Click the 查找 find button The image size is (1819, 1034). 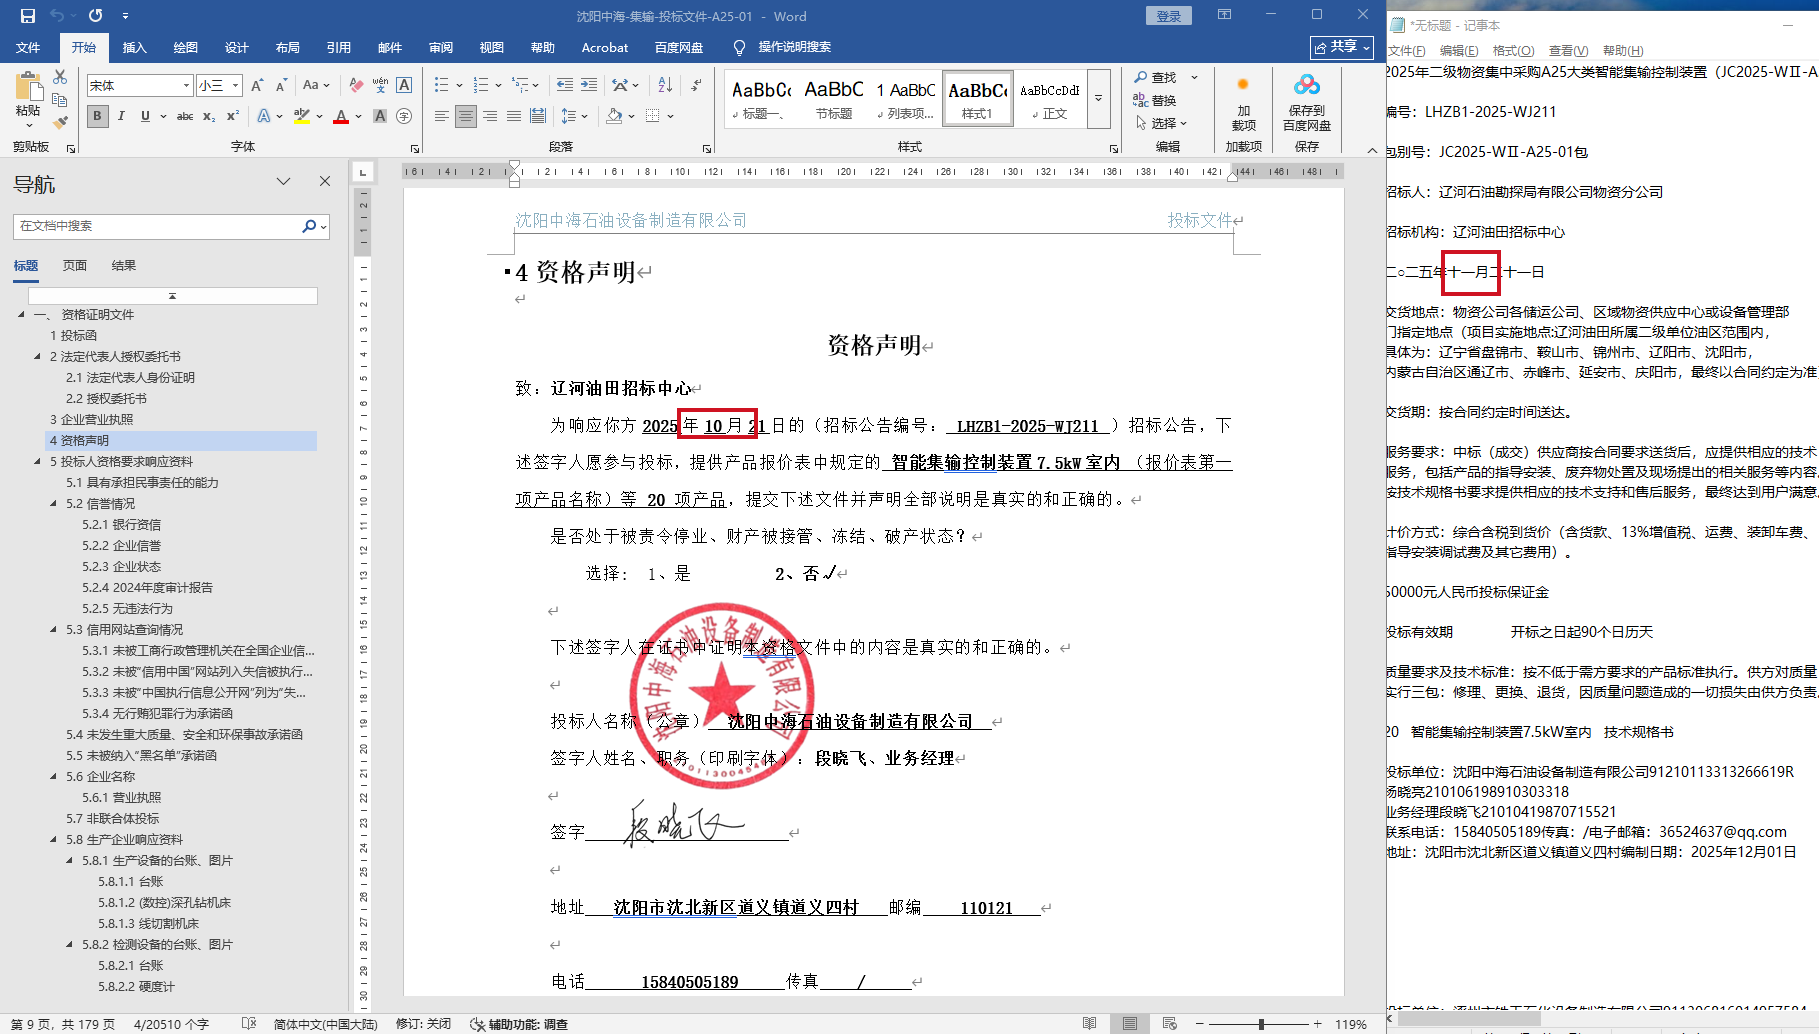(1156, 77)
